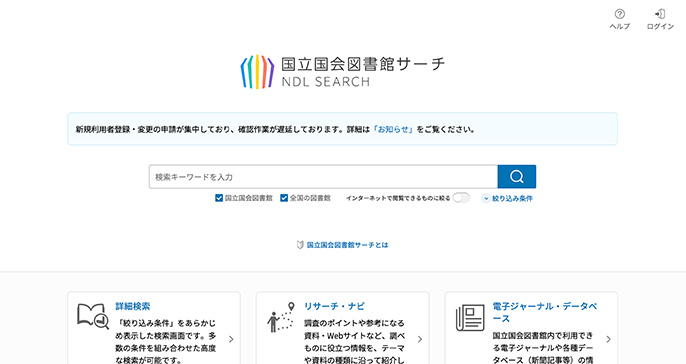Click the book icon beside 国立国会図書館サーチとは
Screen dimensions: 686x364
300,245
